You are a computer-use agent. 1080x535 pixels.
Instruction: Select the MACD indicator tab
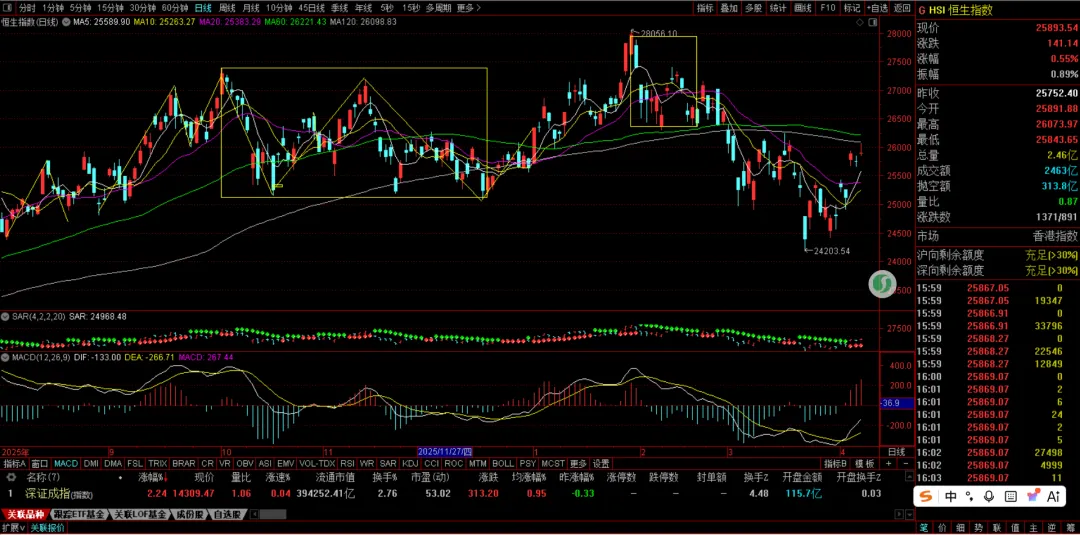66,464
